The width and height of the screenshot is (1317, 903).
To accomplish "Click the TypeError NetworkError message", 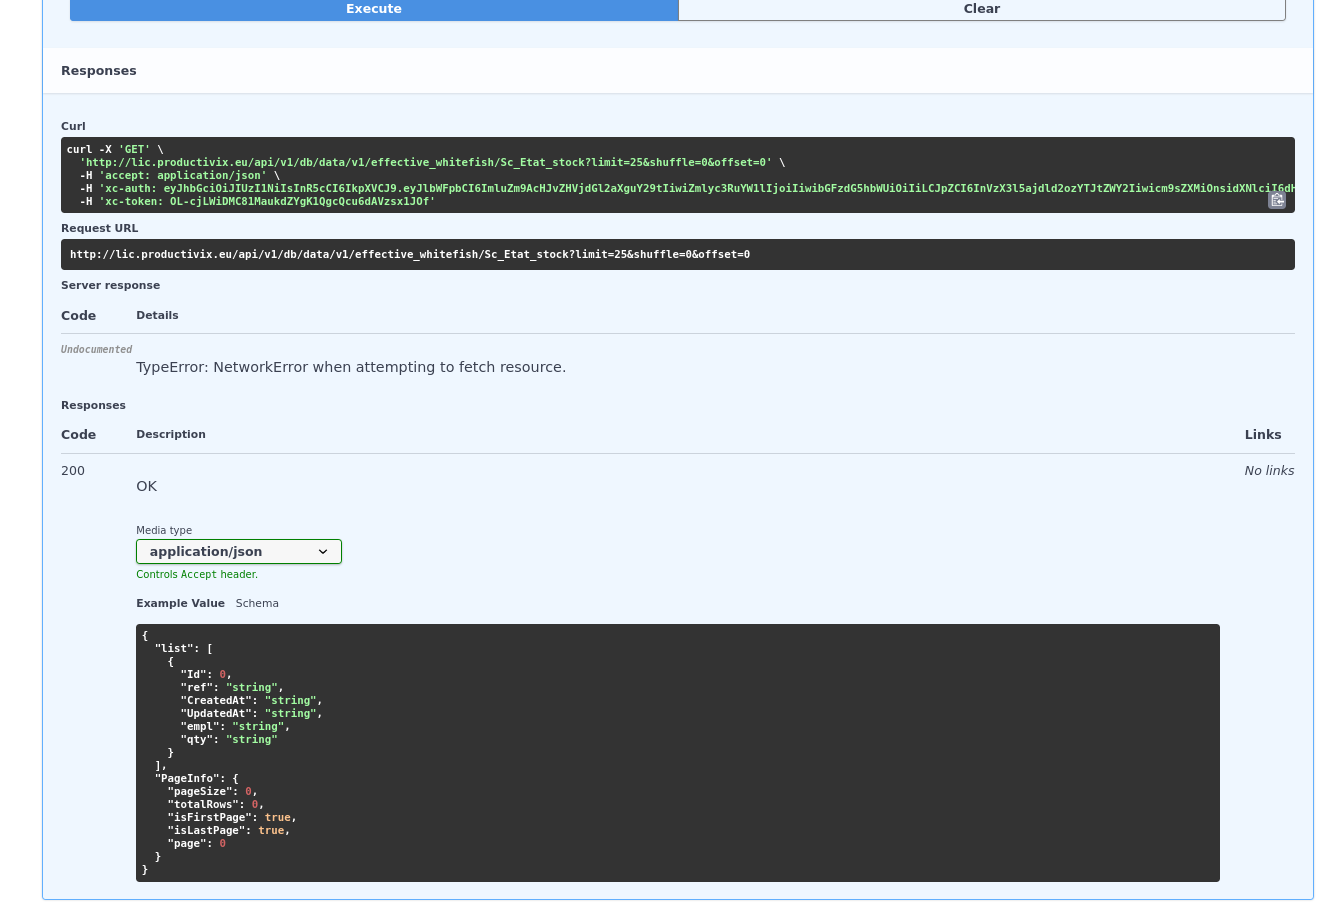I will (x=351, y=367).
